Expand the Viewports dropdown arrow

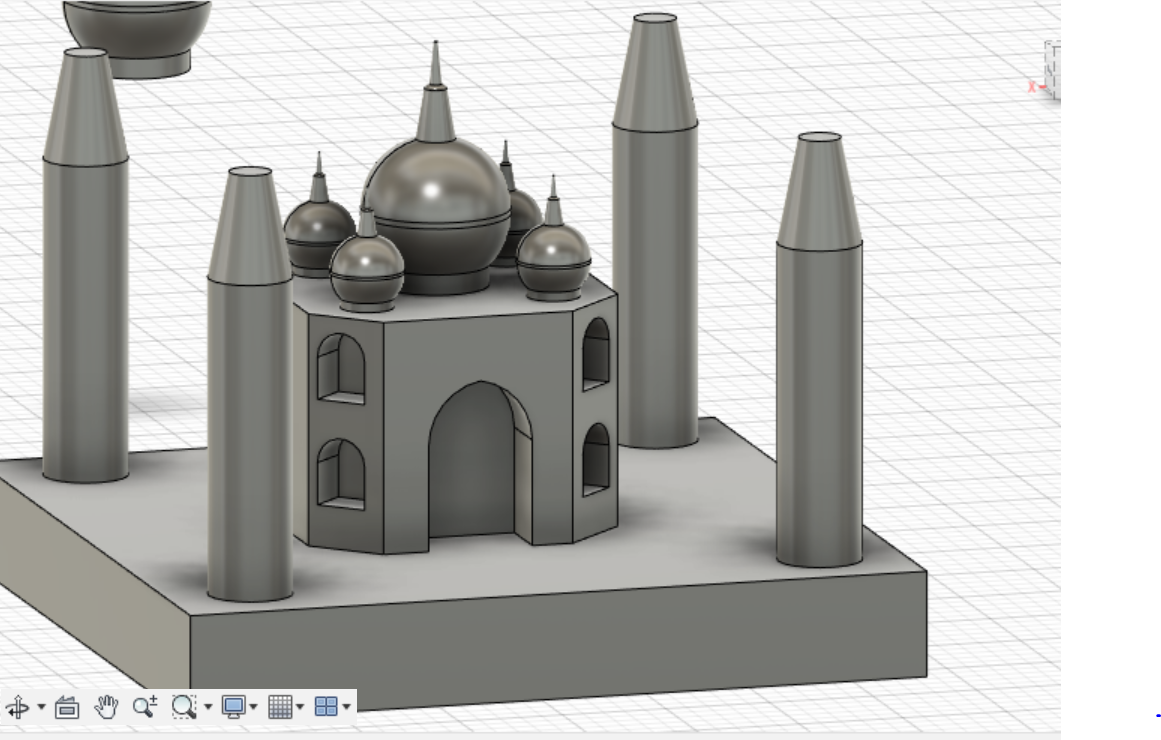point(347,707)
